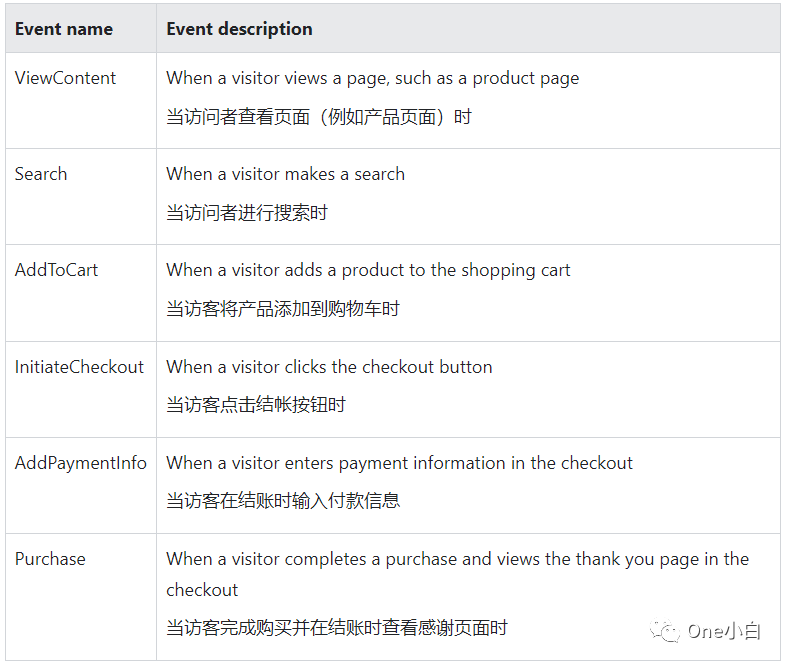Select the Event name column header
Image resolution: width=787 pixels, height=665 pixels.
(x=64, y=29)
